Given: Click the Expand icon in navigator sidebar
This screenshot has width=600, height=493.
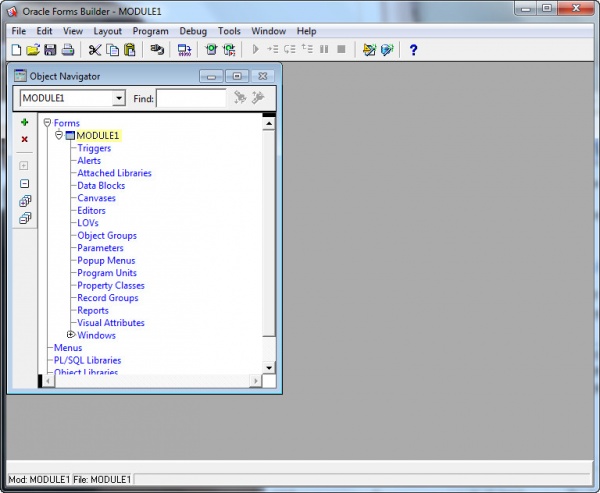Looking at the screenshot, I should click(x=24, y=166).
